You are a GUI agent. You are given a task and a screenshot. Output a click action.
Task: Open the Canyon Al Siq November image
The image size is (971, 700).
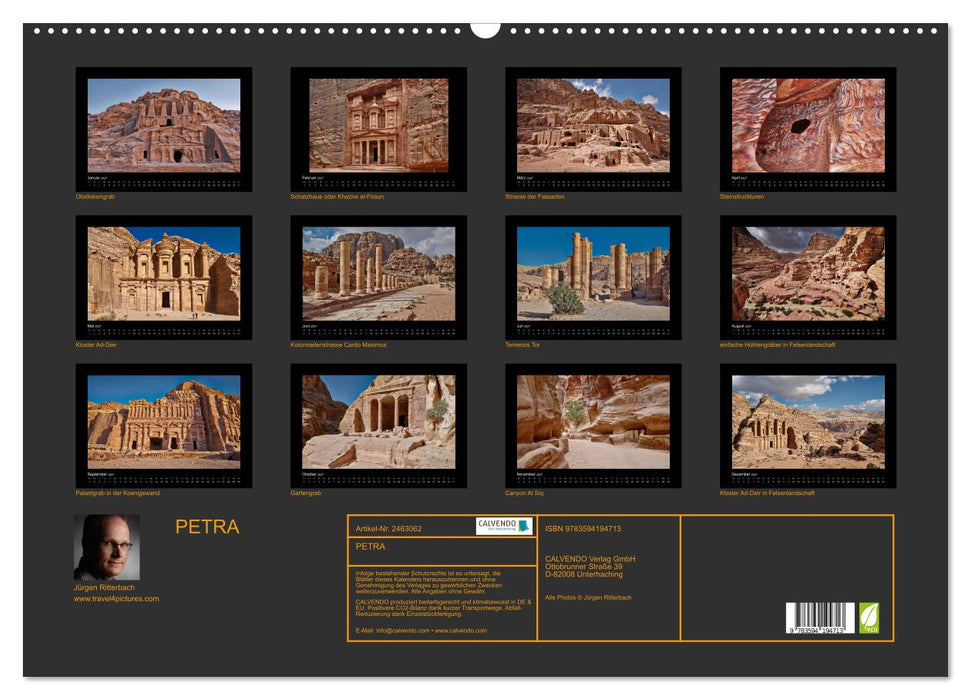(x=593, y=426)
